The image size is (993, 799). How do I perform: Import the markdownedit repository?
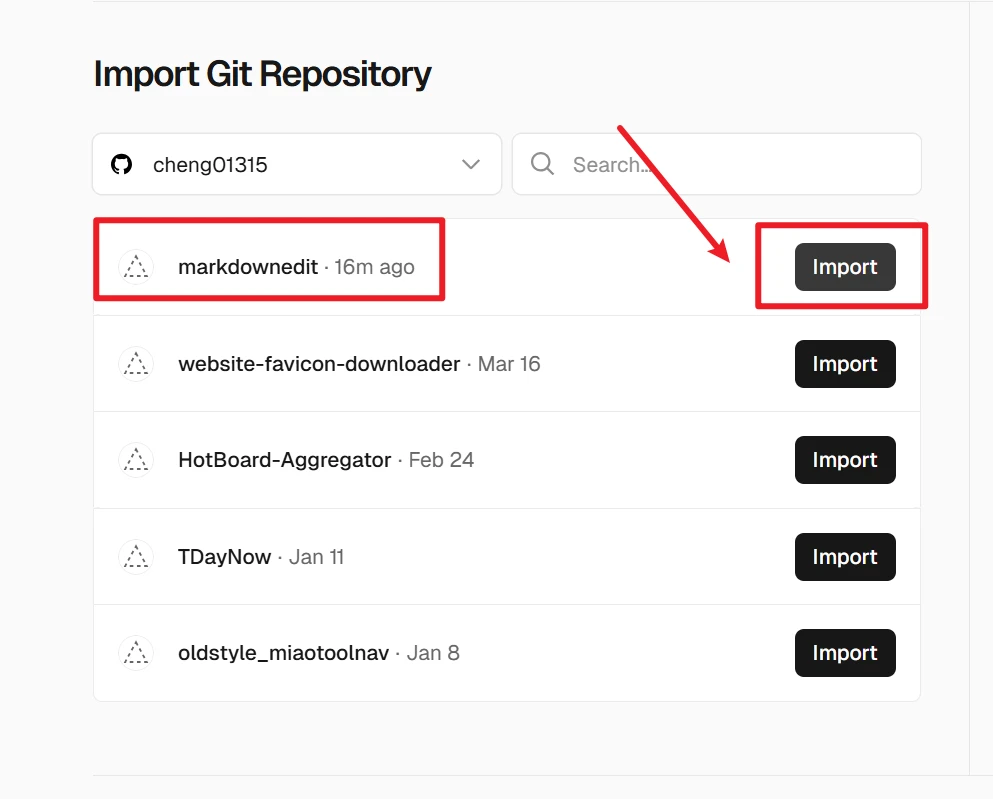click(844, 267)
